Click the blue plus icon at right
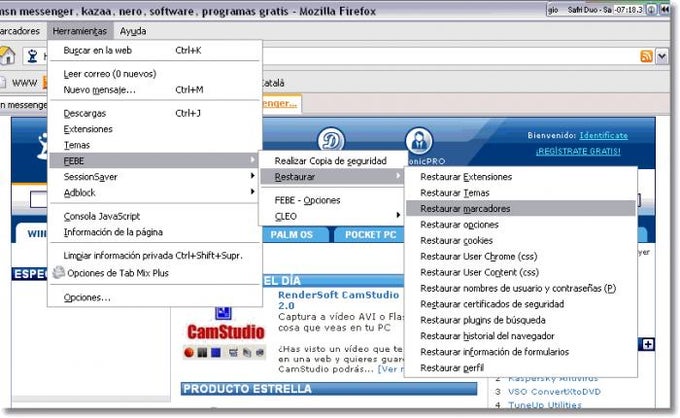The height and width of the screenshot is (418, 680). click(648, 344)
